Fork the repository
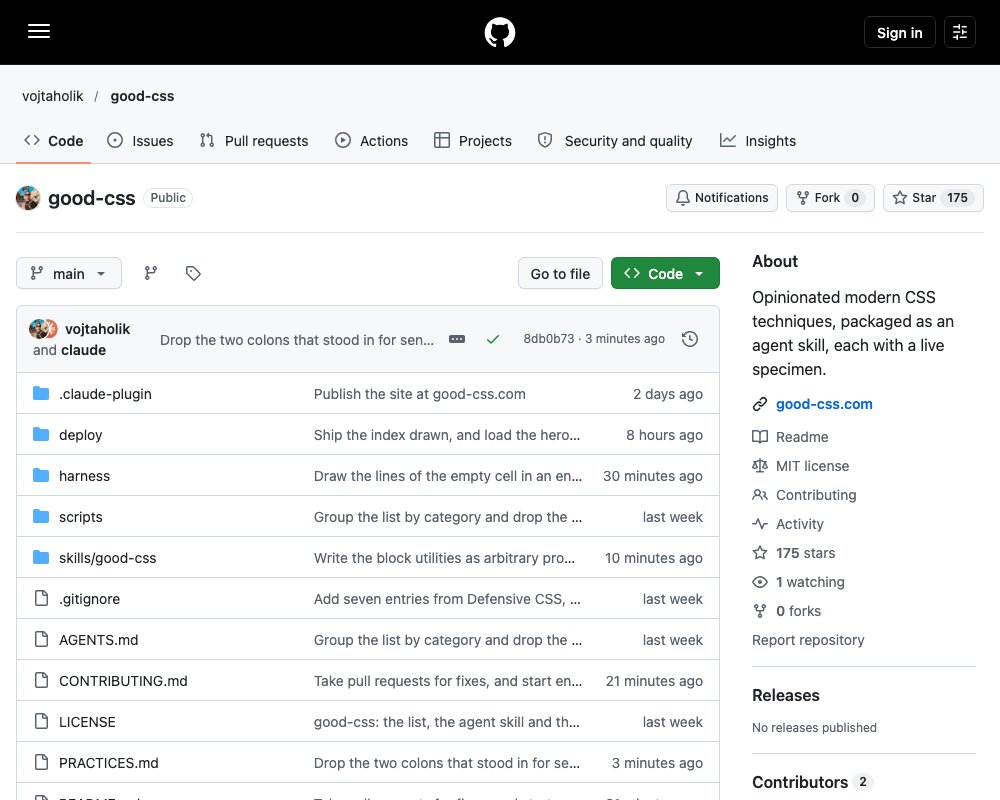This screenshot has width=1000, height=800. coord(830,198)
